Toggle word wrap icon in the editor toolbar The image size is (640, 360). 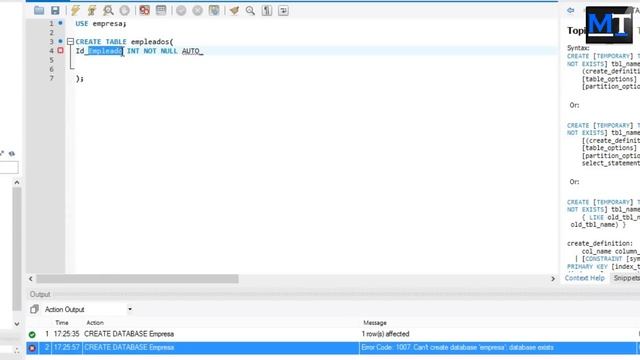pos(283,11)
